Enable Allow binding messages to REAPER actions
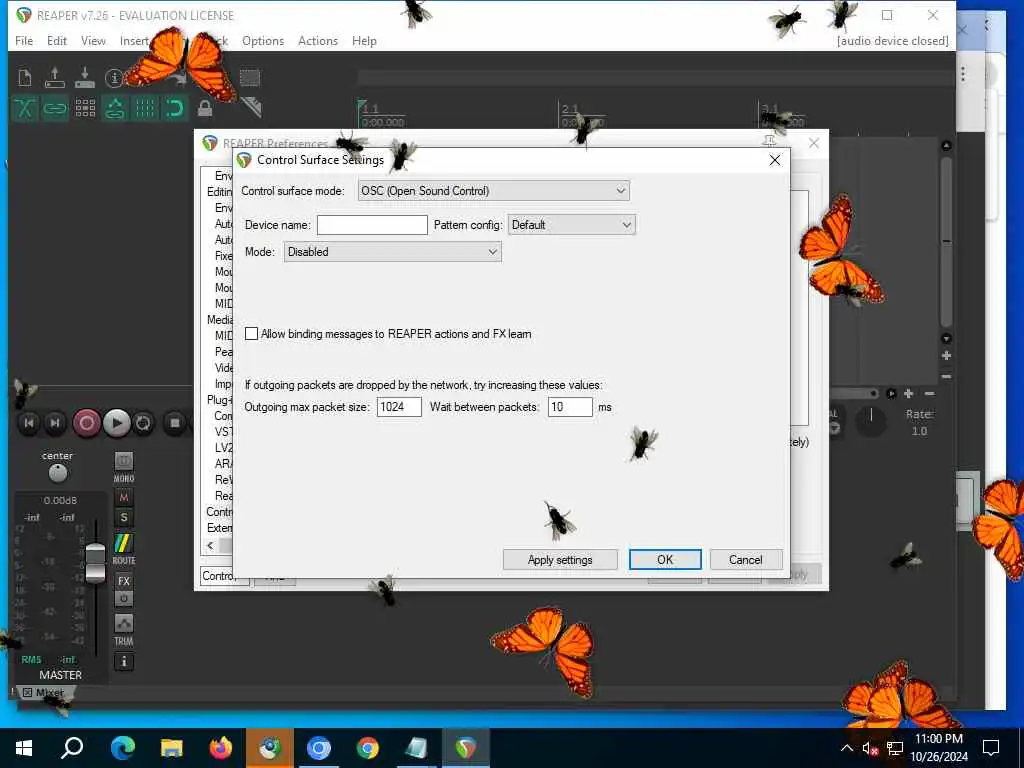The height and width of the screenshot is (768, 1024). [251, 334]
